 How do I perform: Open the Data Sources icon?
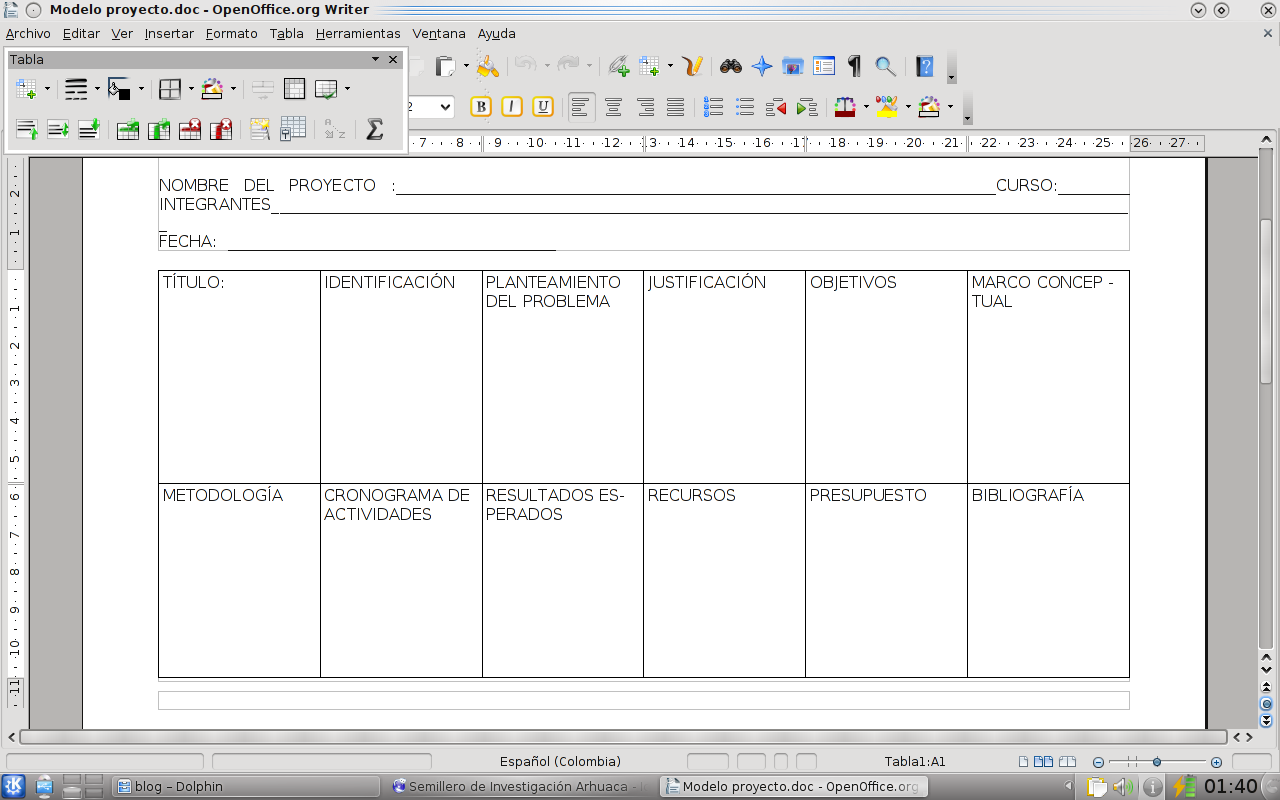[824, 66]
